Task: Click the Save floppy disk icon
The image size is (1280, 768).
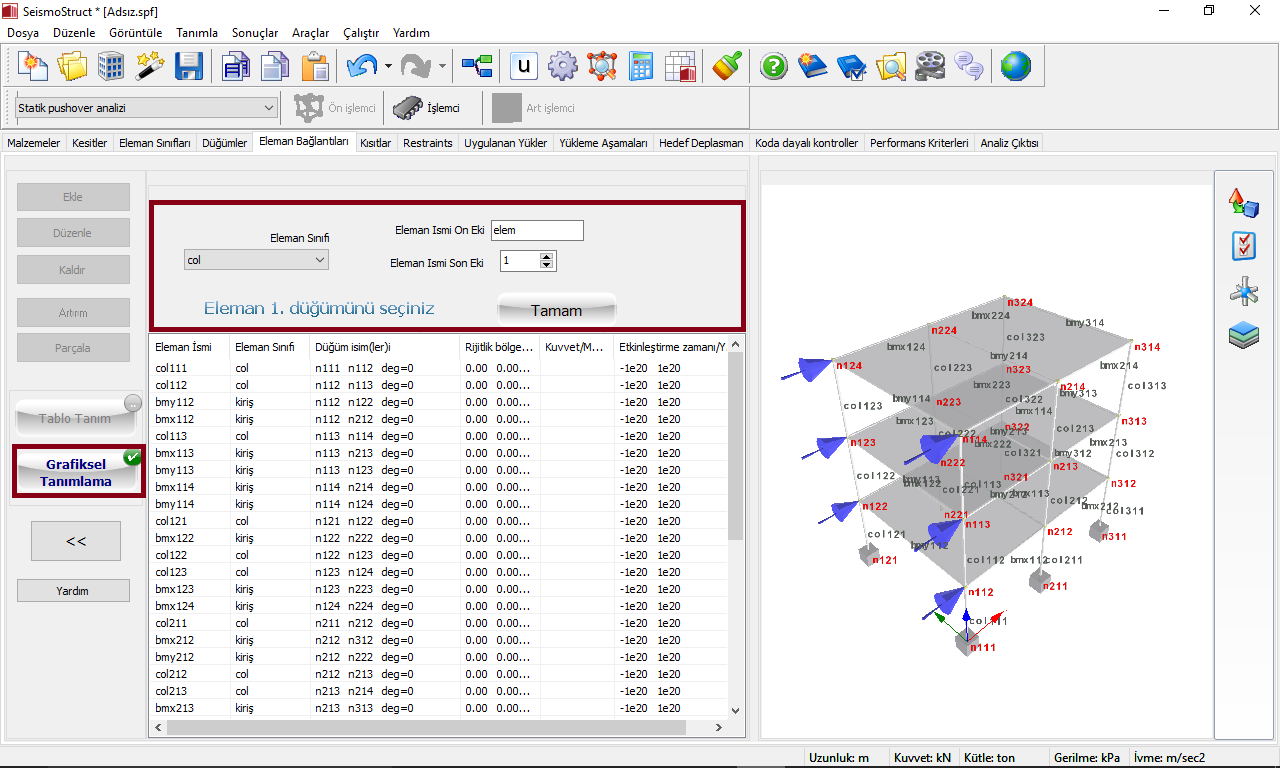Action: click(x=188, y=67)
